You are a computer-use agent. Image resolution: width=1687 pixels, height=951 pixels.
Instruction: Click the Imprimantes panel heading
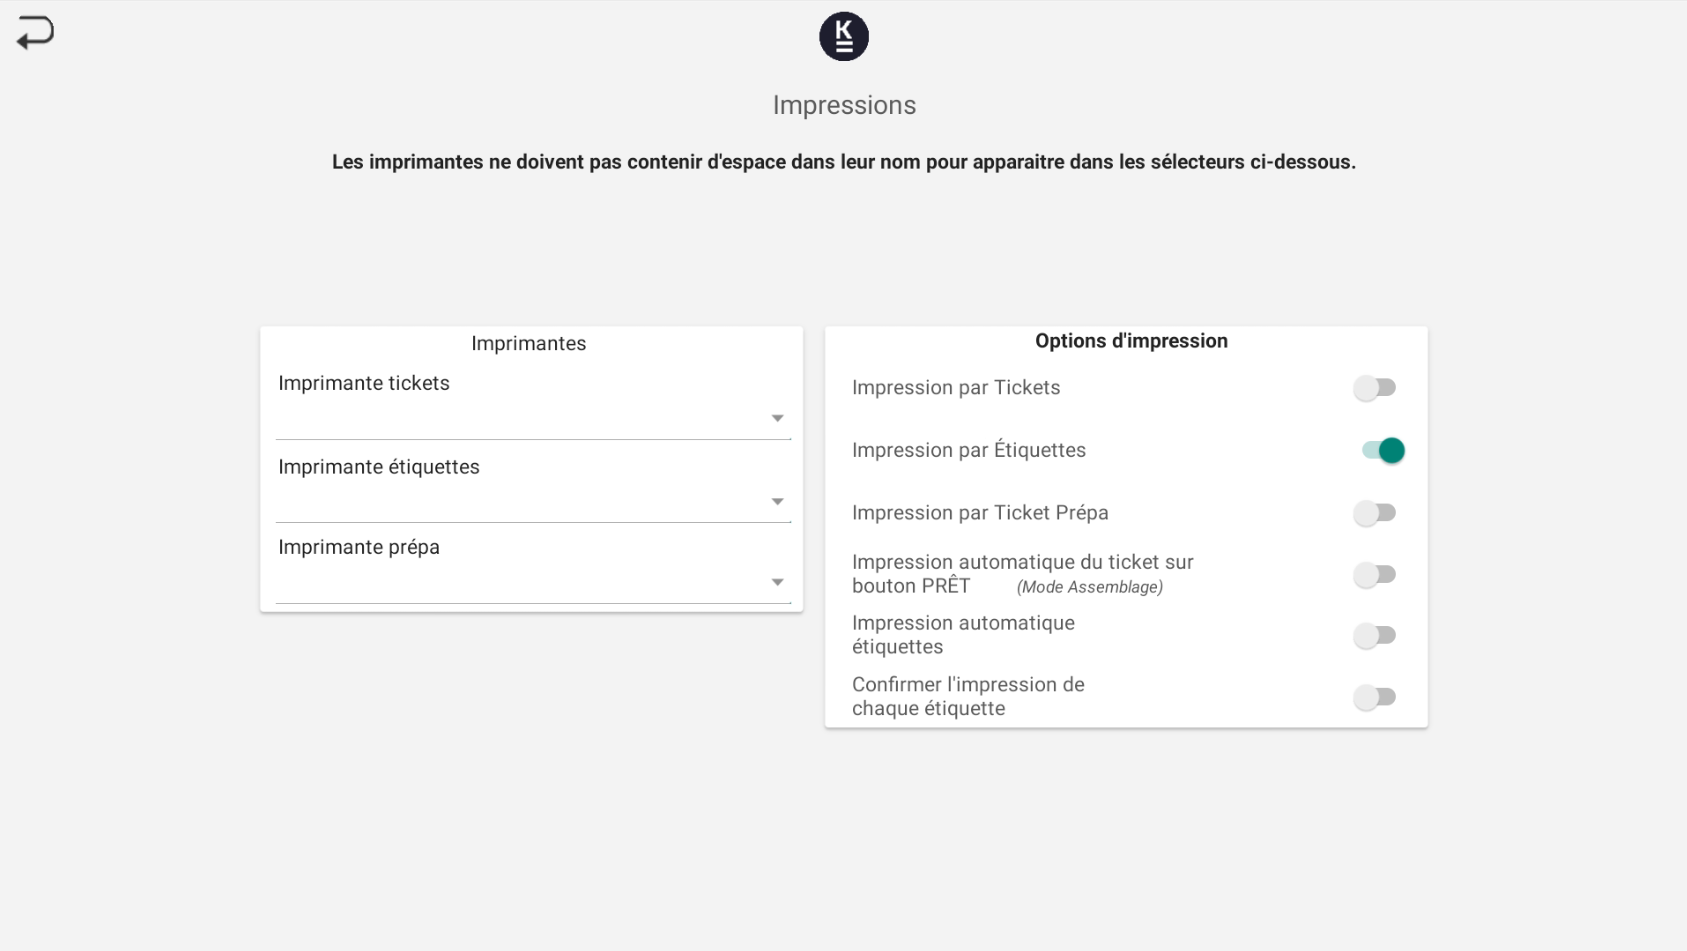pos(528,344)
